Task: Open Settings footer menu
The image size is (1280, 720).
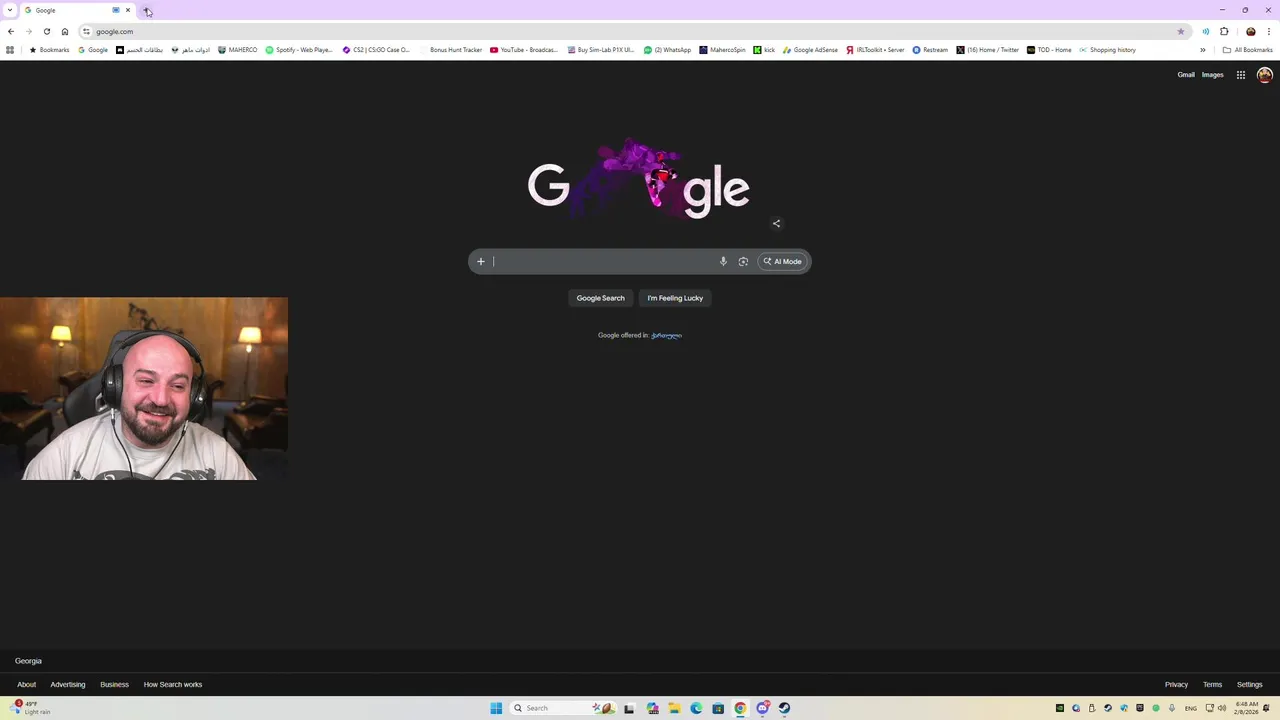Action: click(1249, 685)
